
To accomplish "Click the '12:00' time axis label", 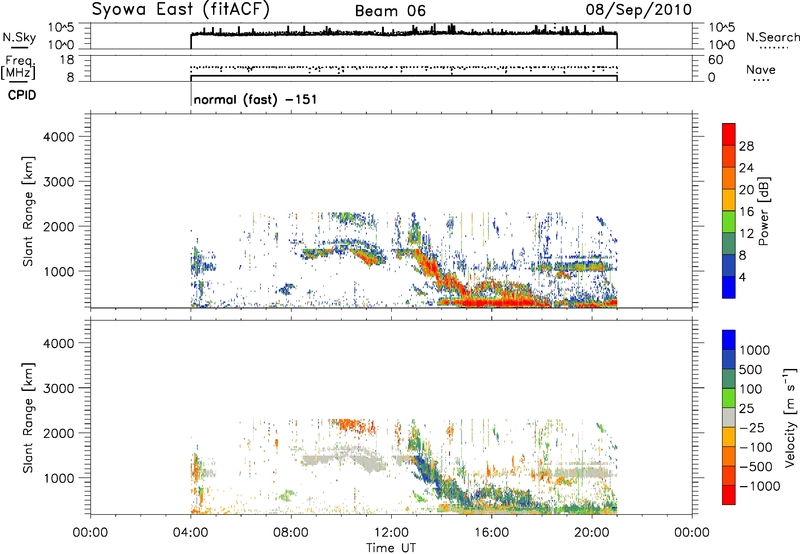I will click(x=391, y=533).
